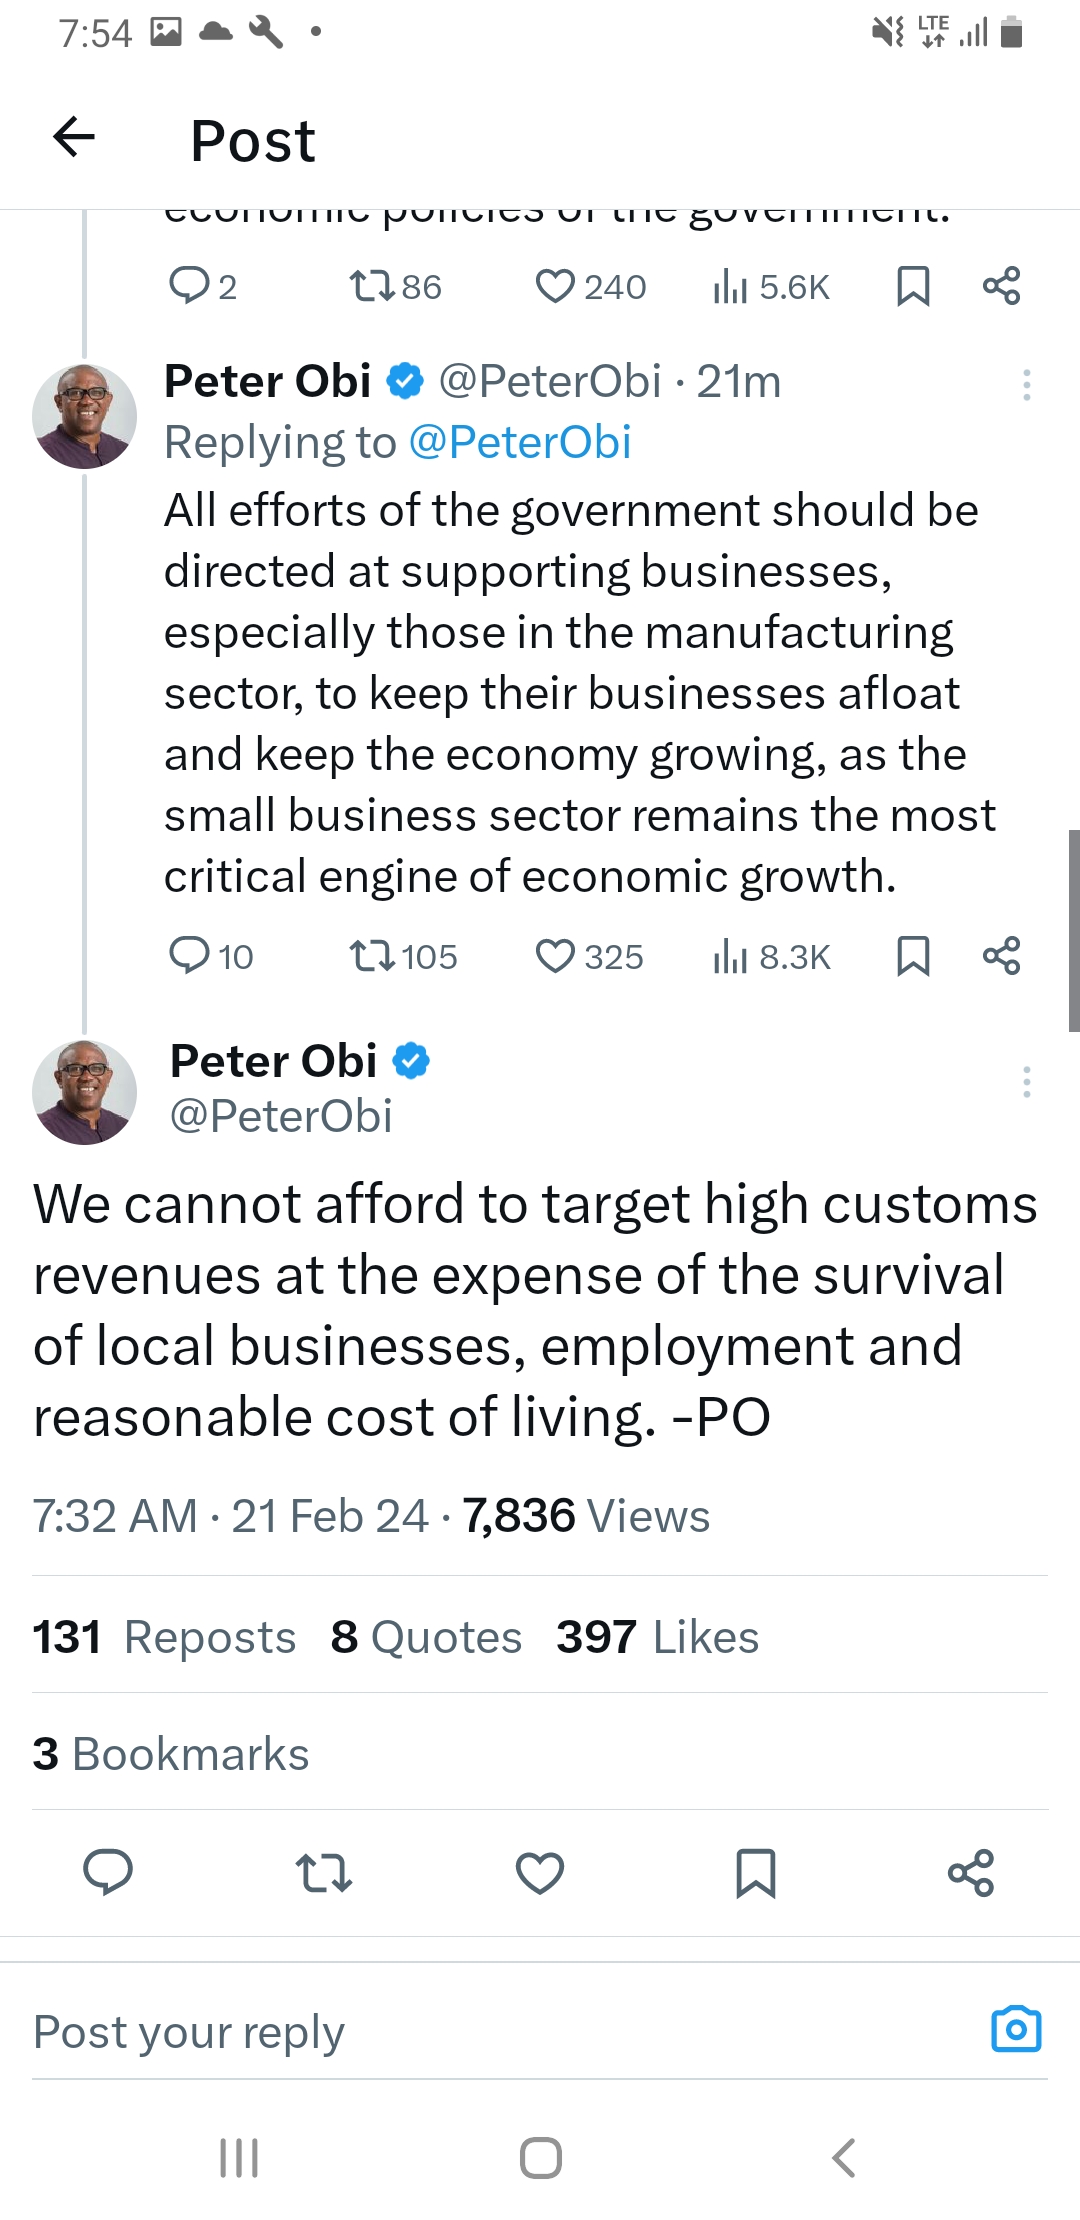Viewport: 1080px width, 2220px height.
Task: Tap Android home button
Action: point(540,2157)
